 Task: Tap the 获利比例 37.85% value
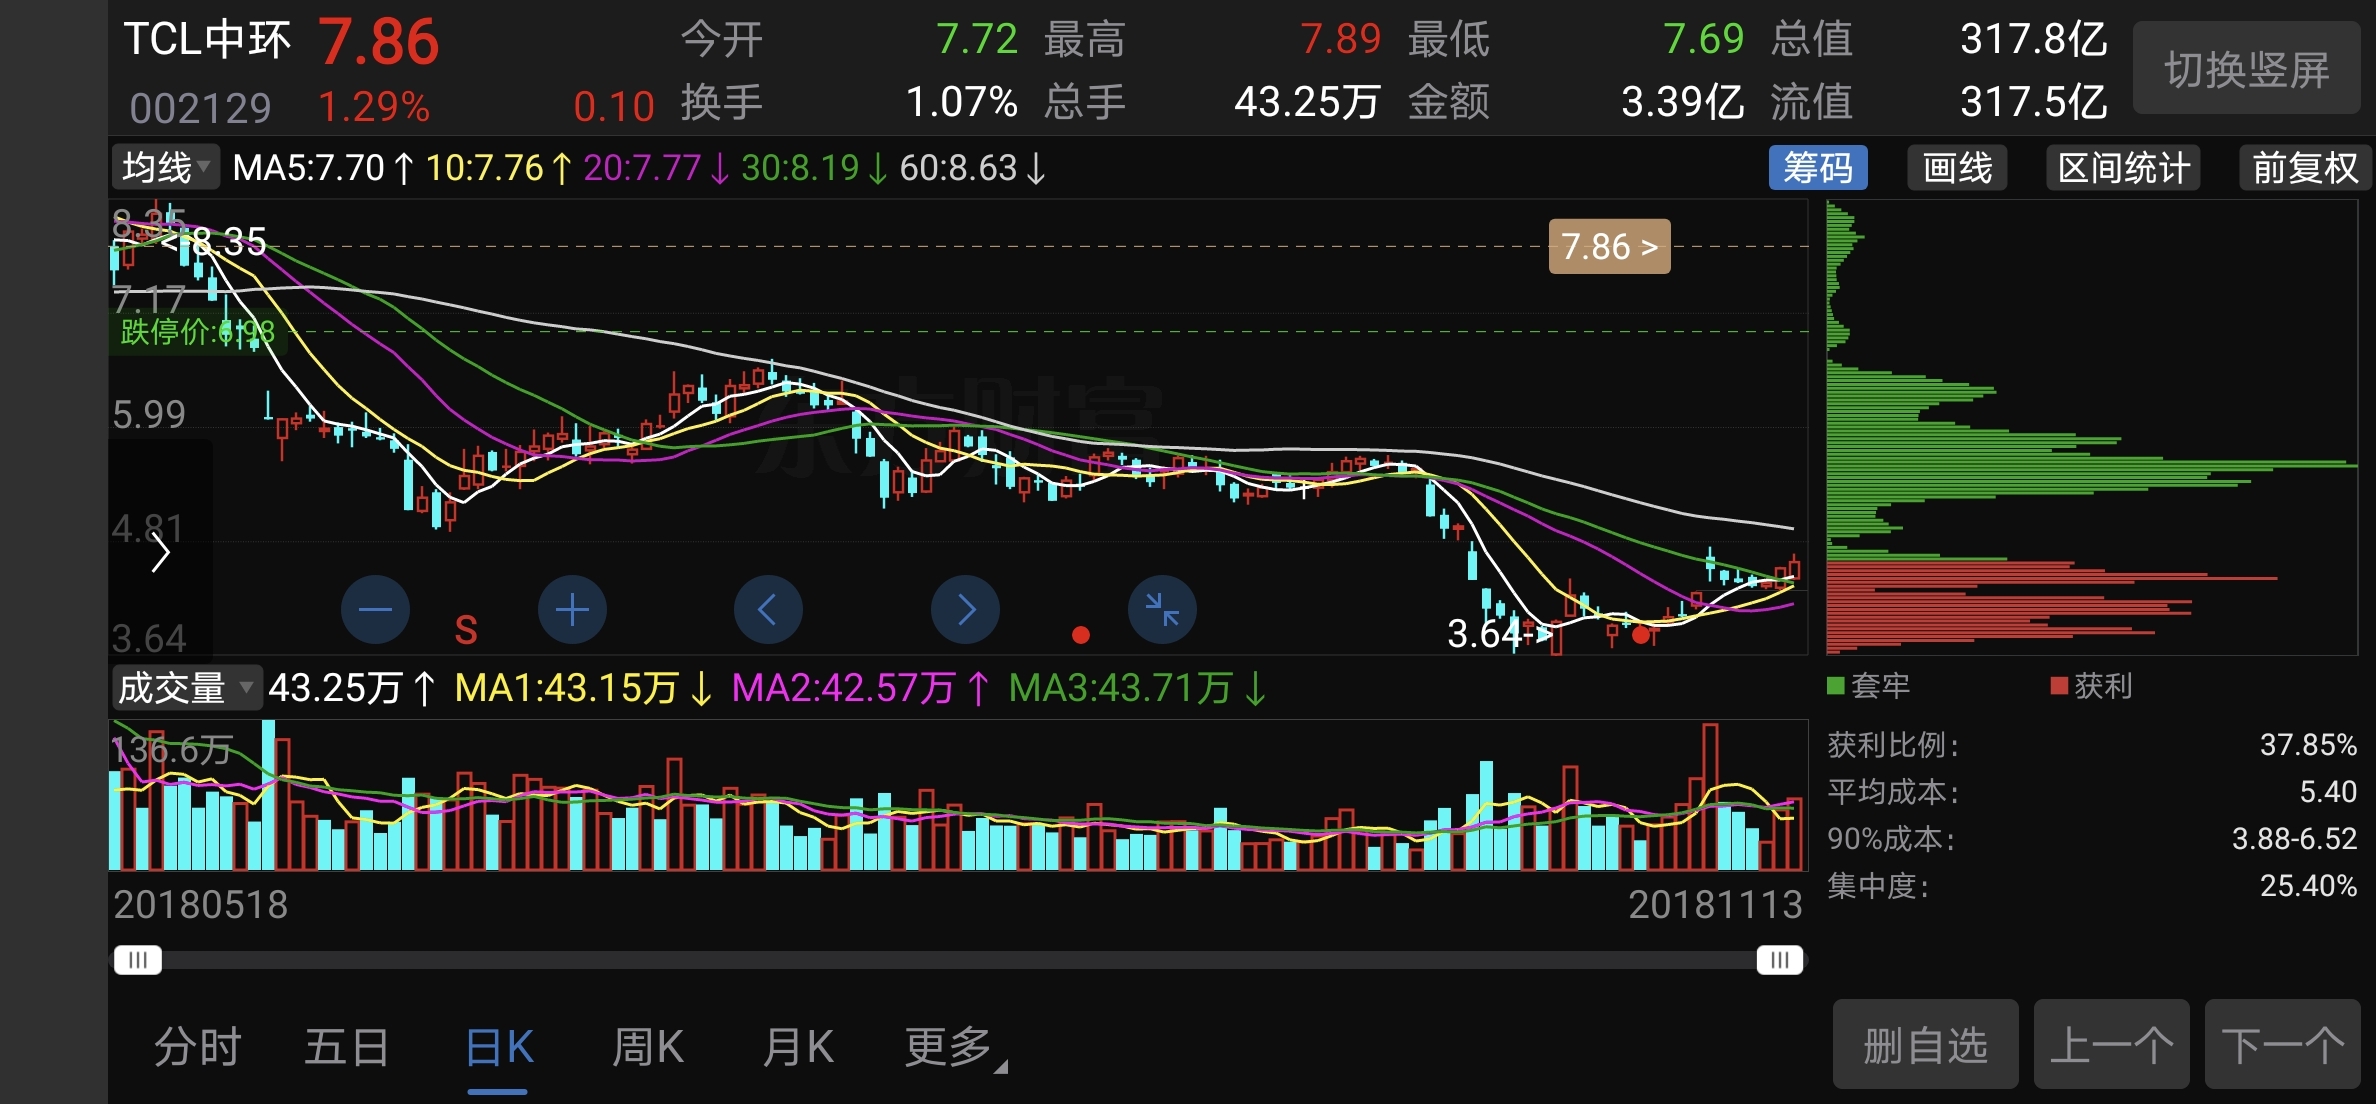pyautogui.click(x=2308, y=745)
